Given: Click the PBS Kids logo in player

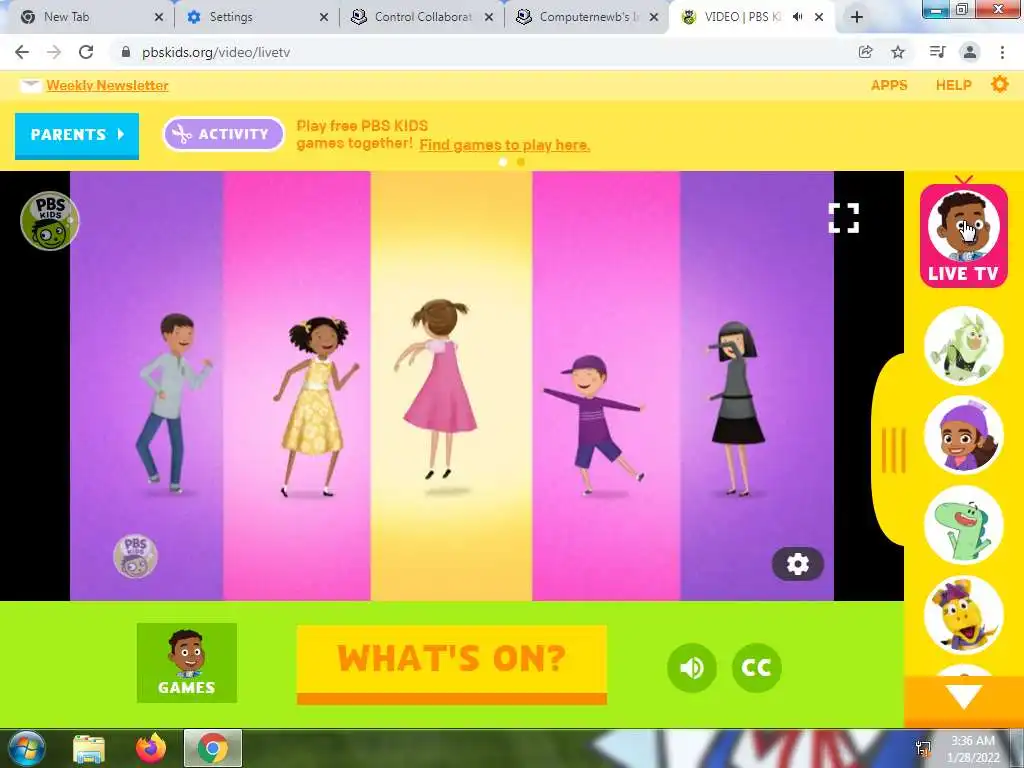Looking at the screenshot, I should [50, 221].
